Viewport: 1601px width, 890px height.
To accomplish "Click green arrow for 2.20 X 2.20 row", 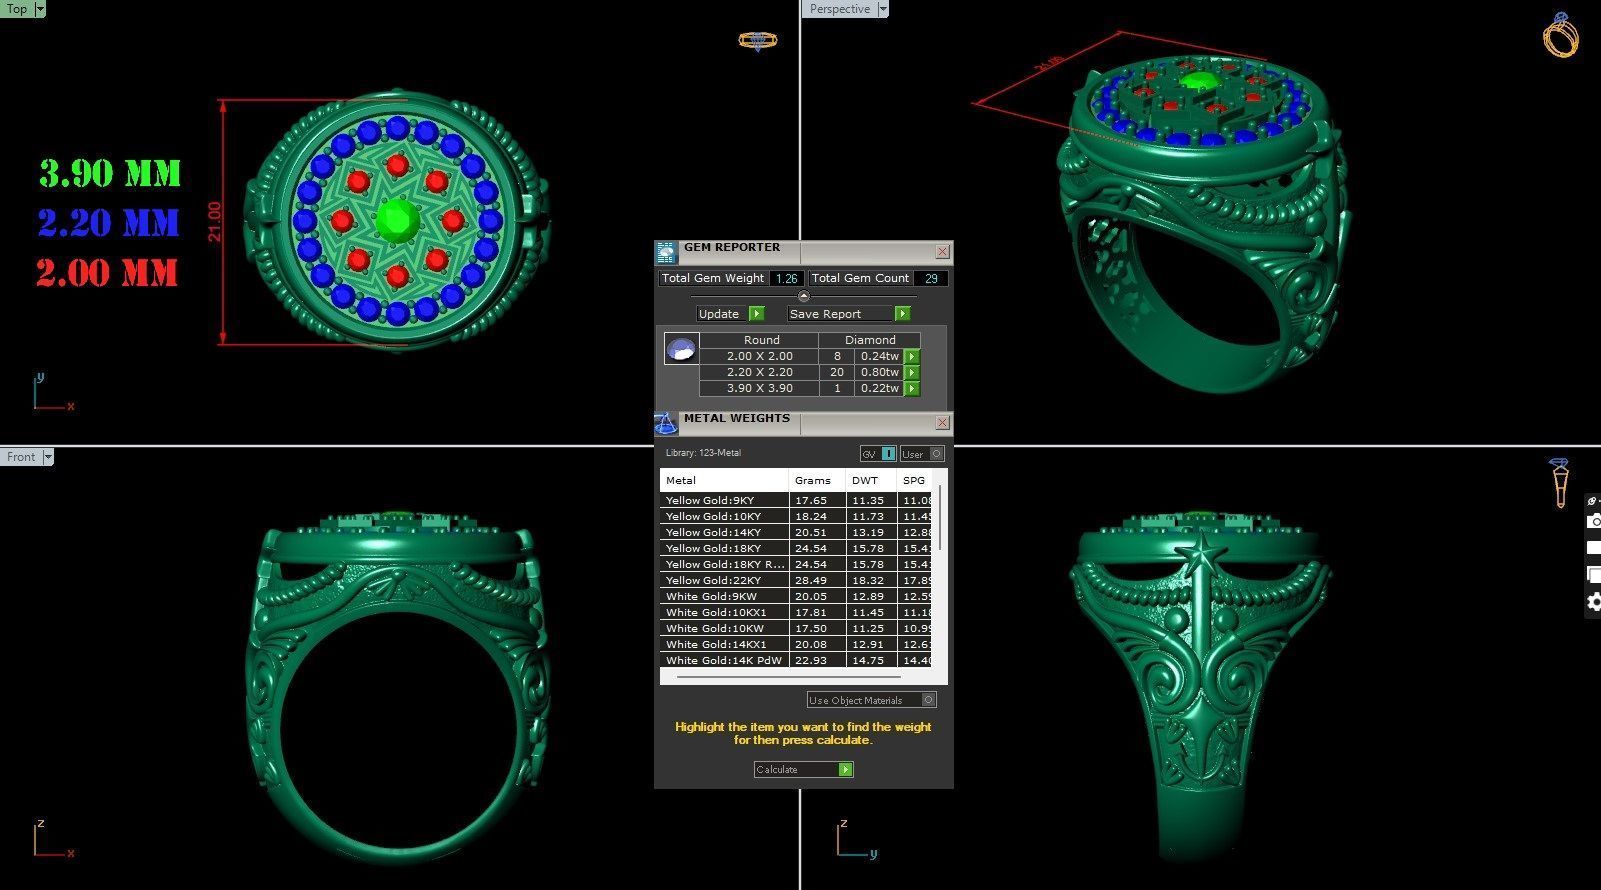I will pyautogui.click(x=912, y=372).
